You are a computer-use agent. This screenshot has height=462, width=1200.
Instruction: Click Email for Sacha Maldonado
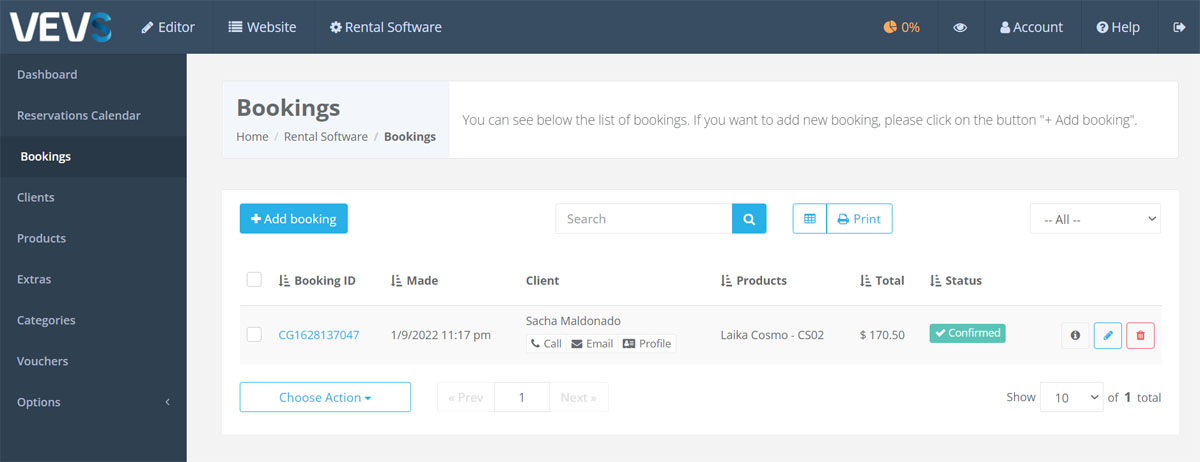click(x=592, y=344)
